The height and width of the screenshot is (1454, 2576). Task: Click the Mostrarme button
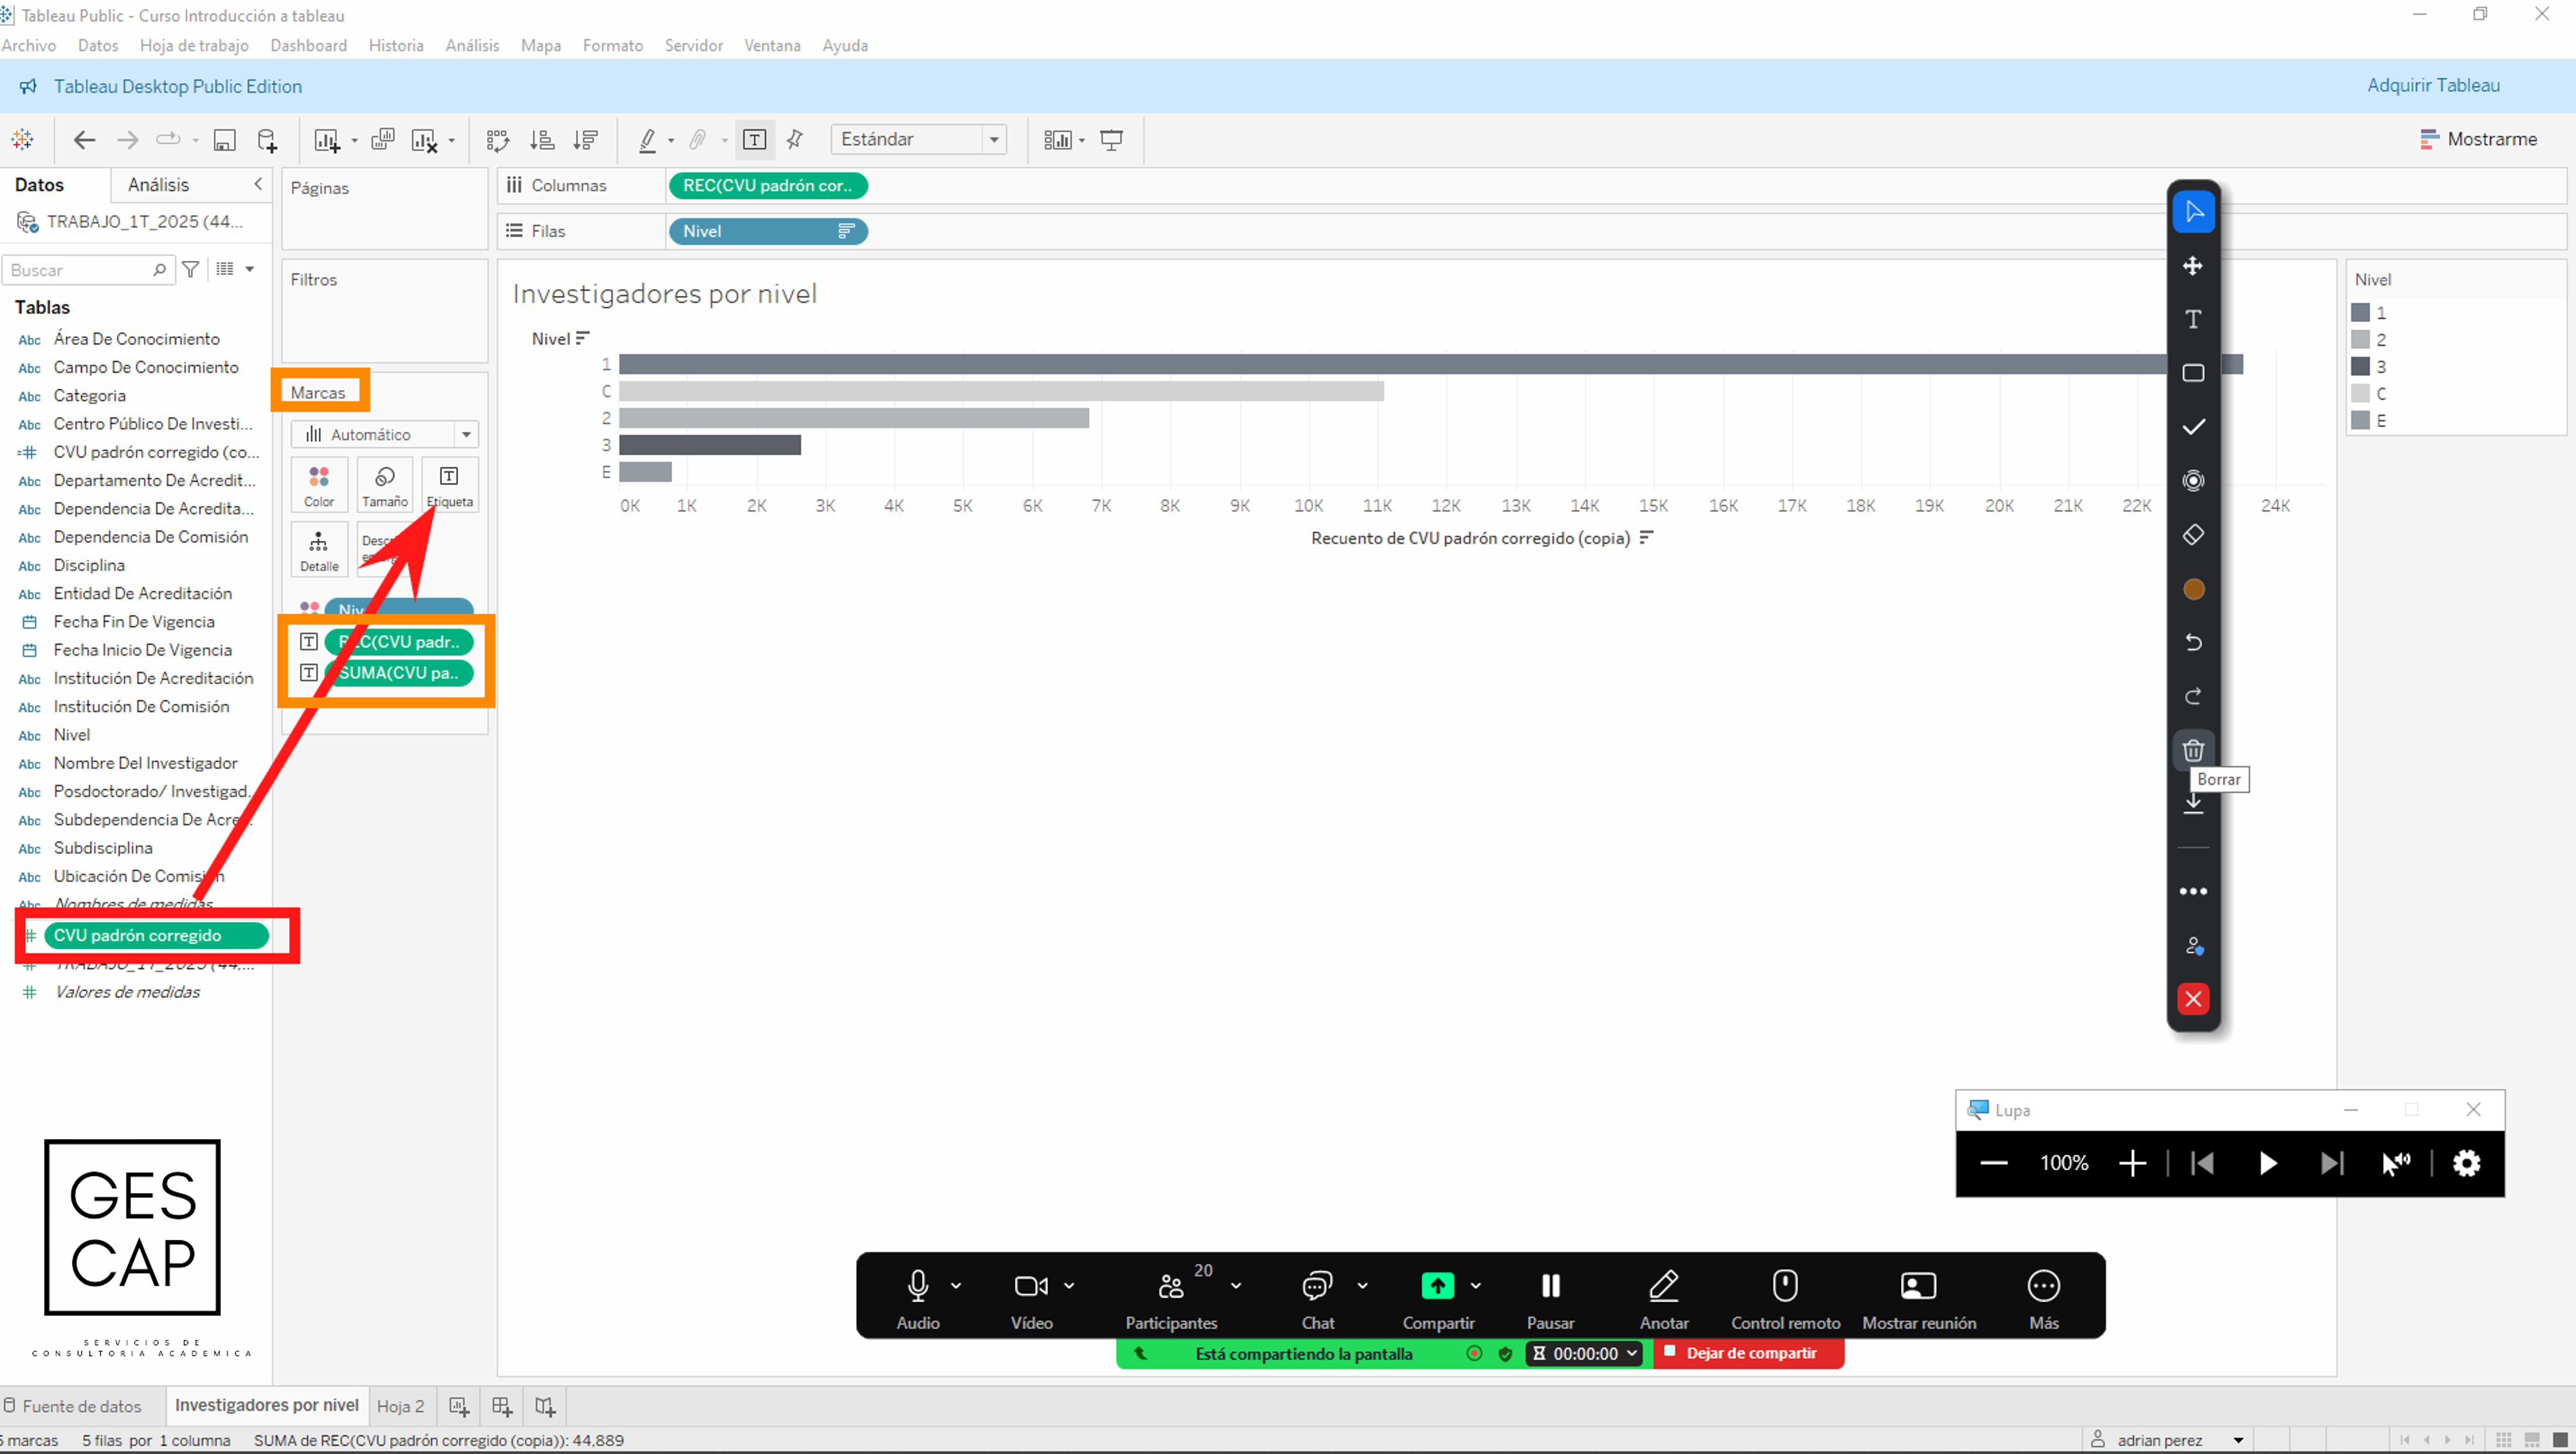tap(2478, 139)
